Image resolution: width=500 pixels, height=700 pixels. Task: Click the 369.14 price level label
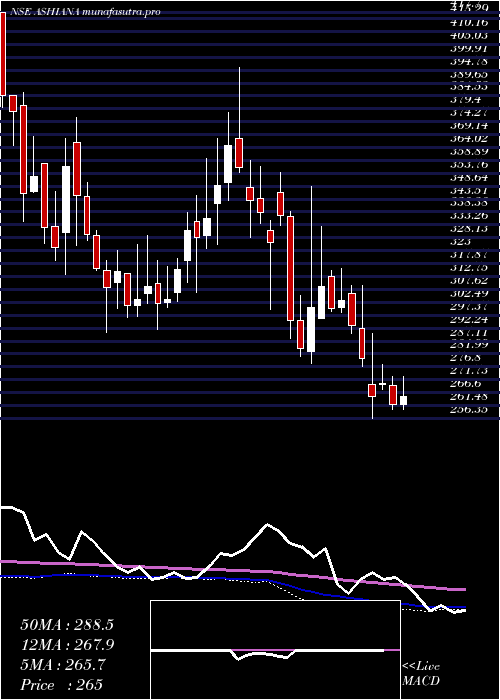coord(471,125)
